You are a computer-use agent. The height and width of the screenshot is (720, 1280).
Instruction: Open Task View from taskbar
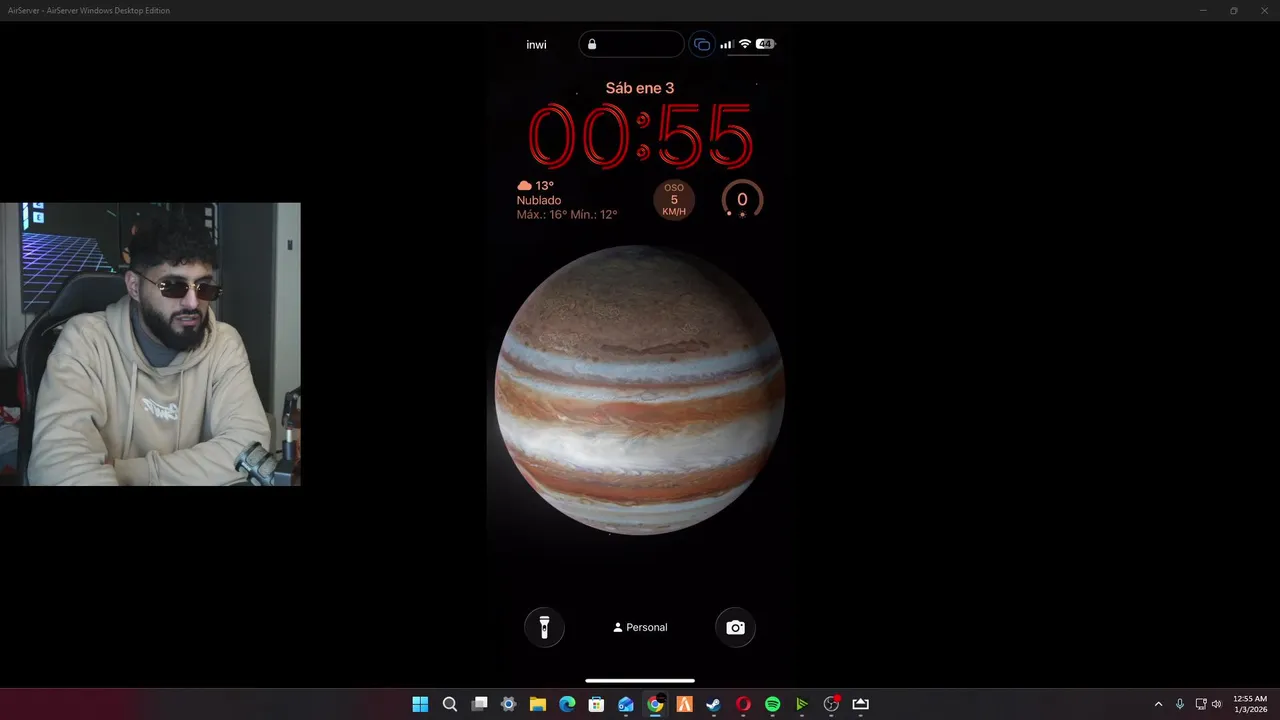tap(479, 704)
